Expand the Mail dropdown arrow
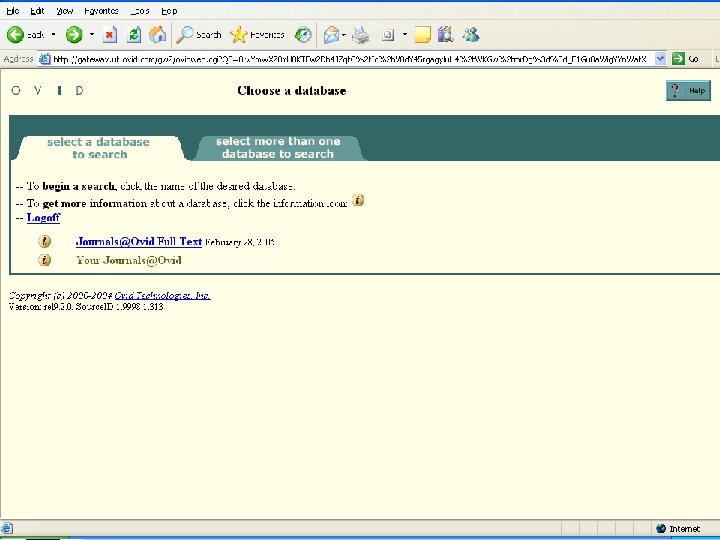The image size is (720, 540). point(344,34)
